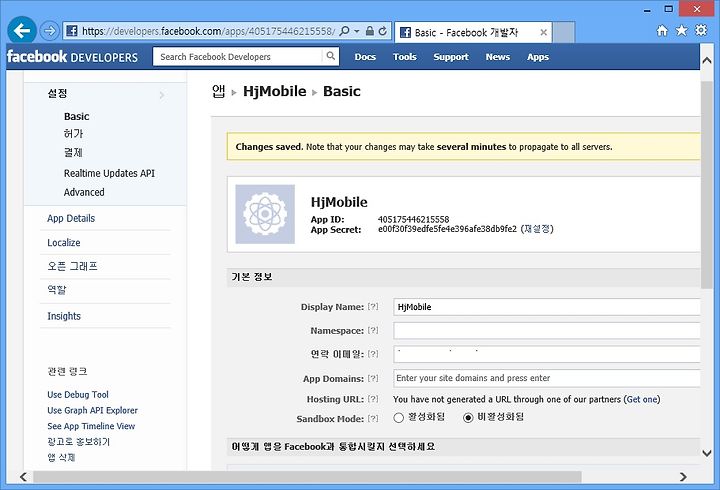
Task: Click the 연락 이메일 input field
Action: pyautogui.click(x=547, y=354)
